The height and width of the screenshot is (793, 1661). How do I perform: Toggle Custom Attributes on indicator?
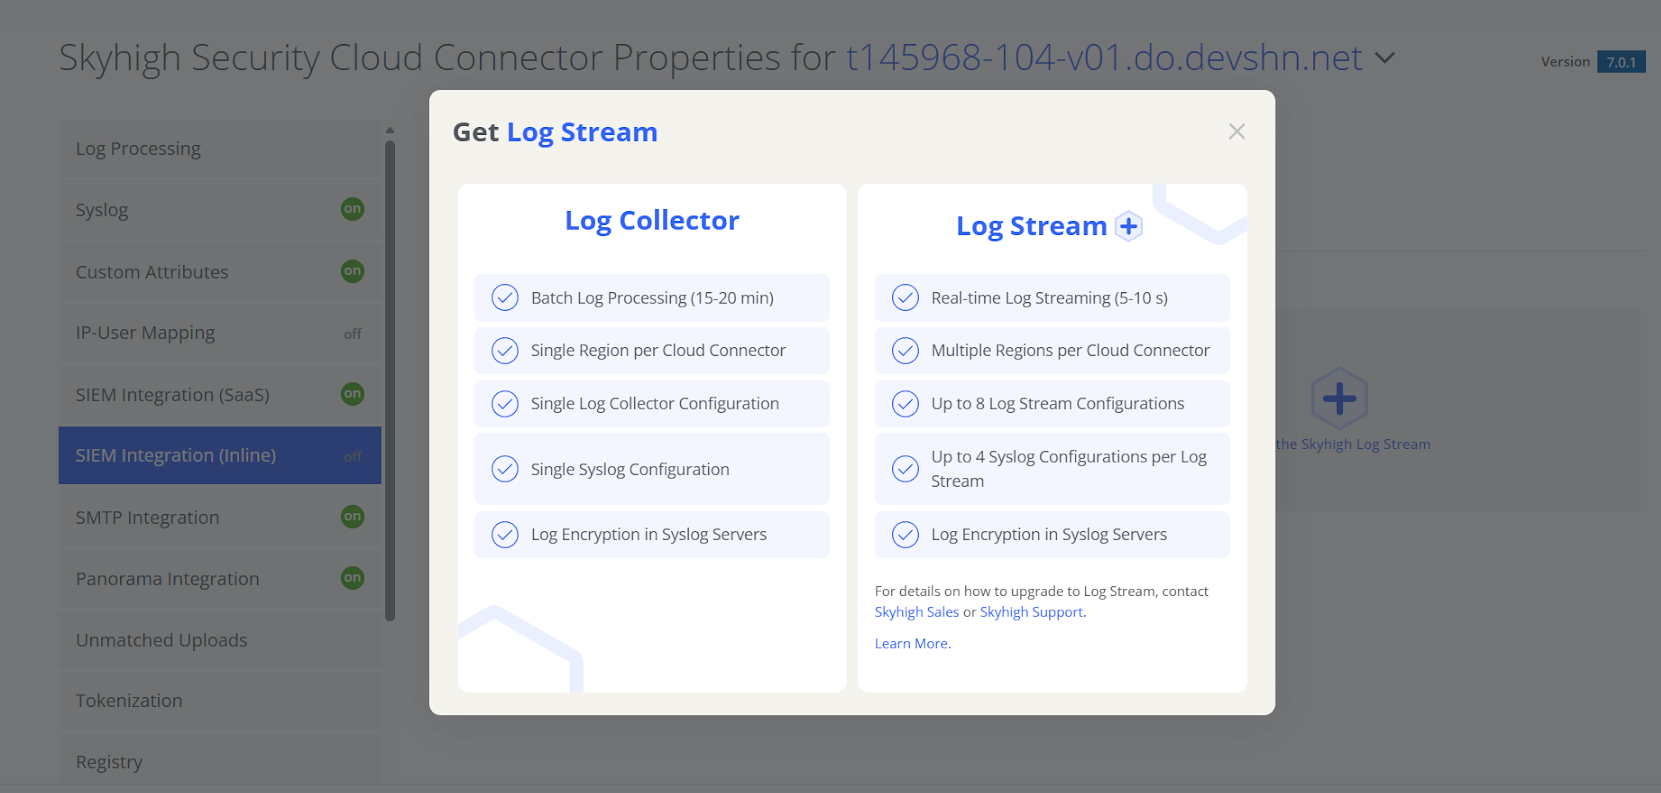tap(352, 271)
